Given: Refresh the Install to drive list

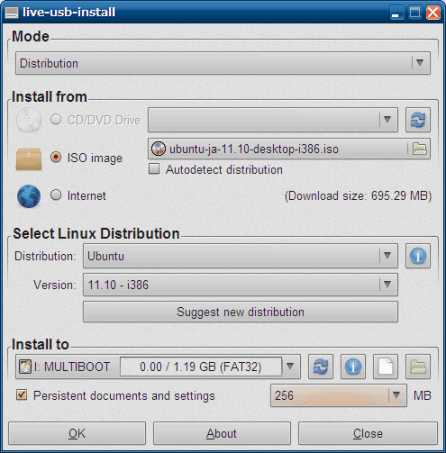Looking at the screenshot, I should pyautogui.click(x=320, y=367).
